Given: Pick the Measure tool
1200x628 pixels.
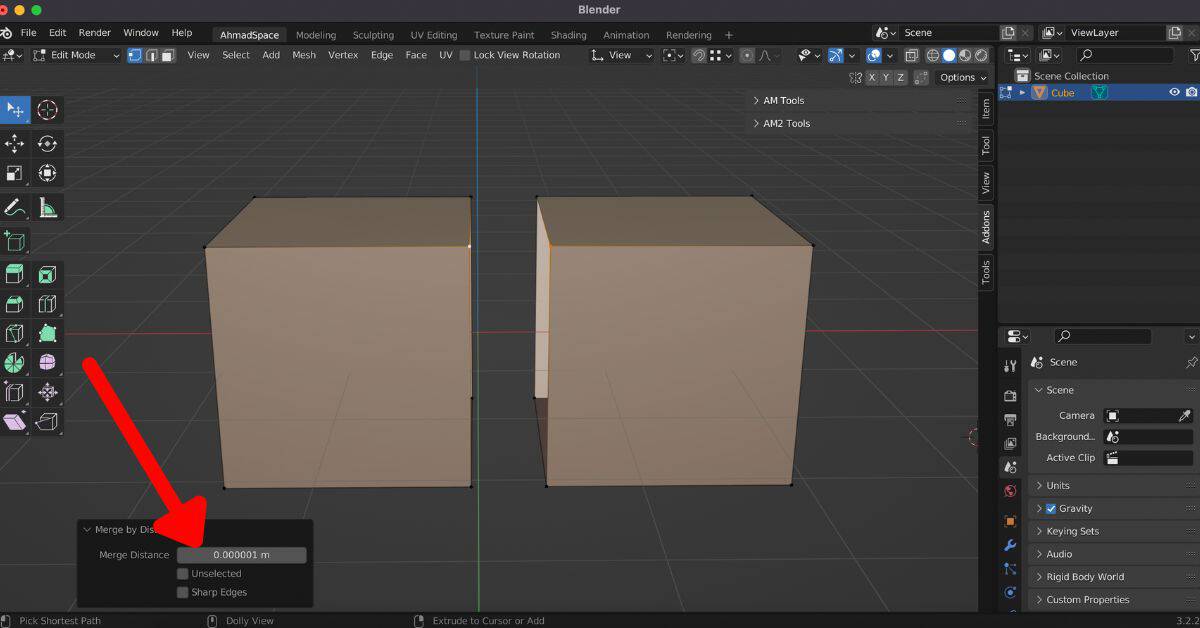Looking at the screenshot, I should 47,208.
